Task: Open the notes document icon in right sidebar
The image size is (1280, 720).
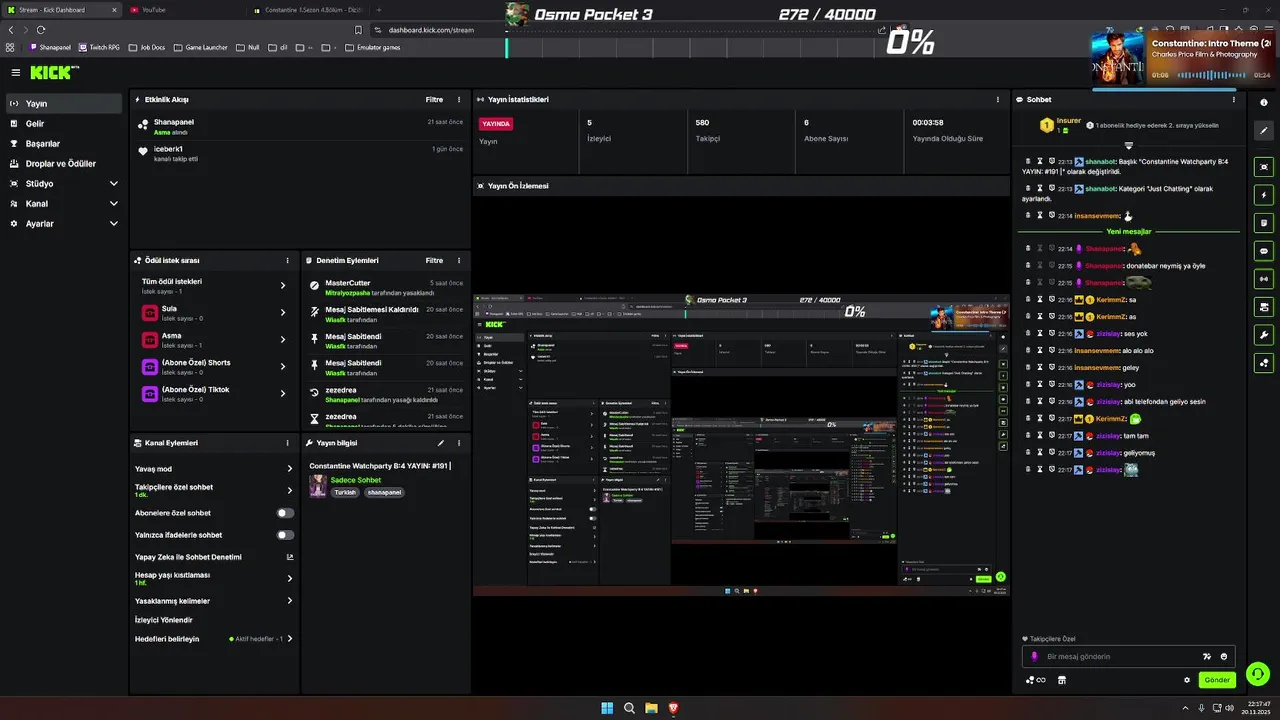Action: pos(1264,223)
